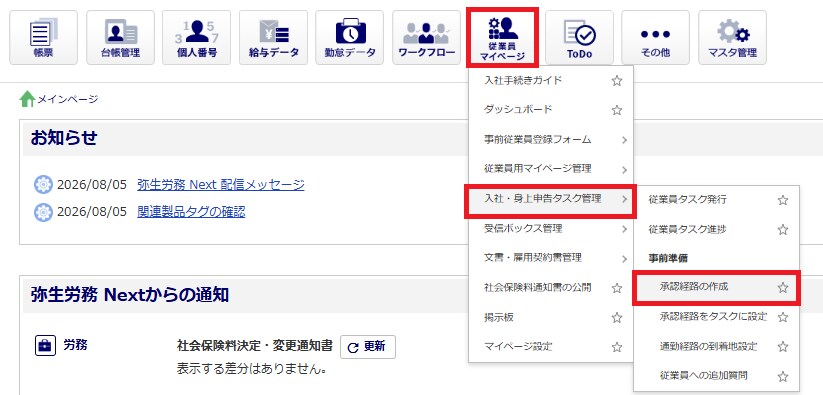Image resolution: width=823 pixels, height=395 pixels.
Task: Toggle star for 従業員タスク進捗
Action: (x=783, y=229)
